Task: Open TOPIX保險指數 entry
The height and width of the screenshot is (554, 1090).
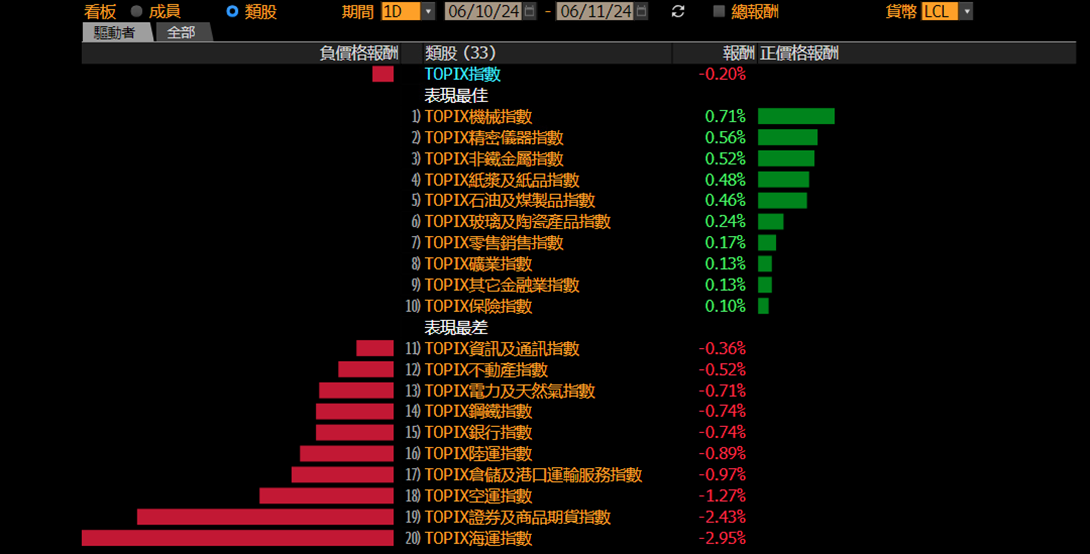Action: 478,306
